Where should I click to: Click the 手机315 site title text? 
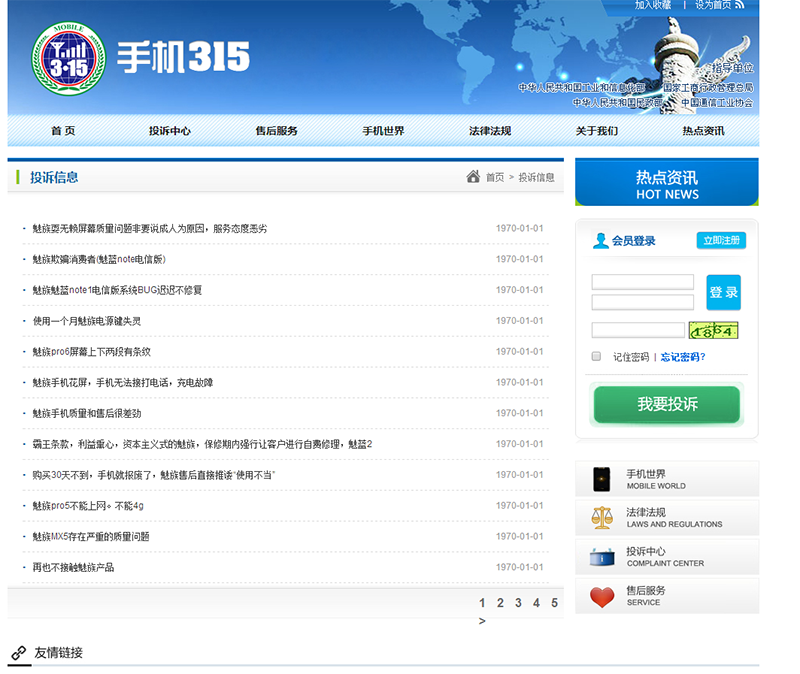pos(183,57)
